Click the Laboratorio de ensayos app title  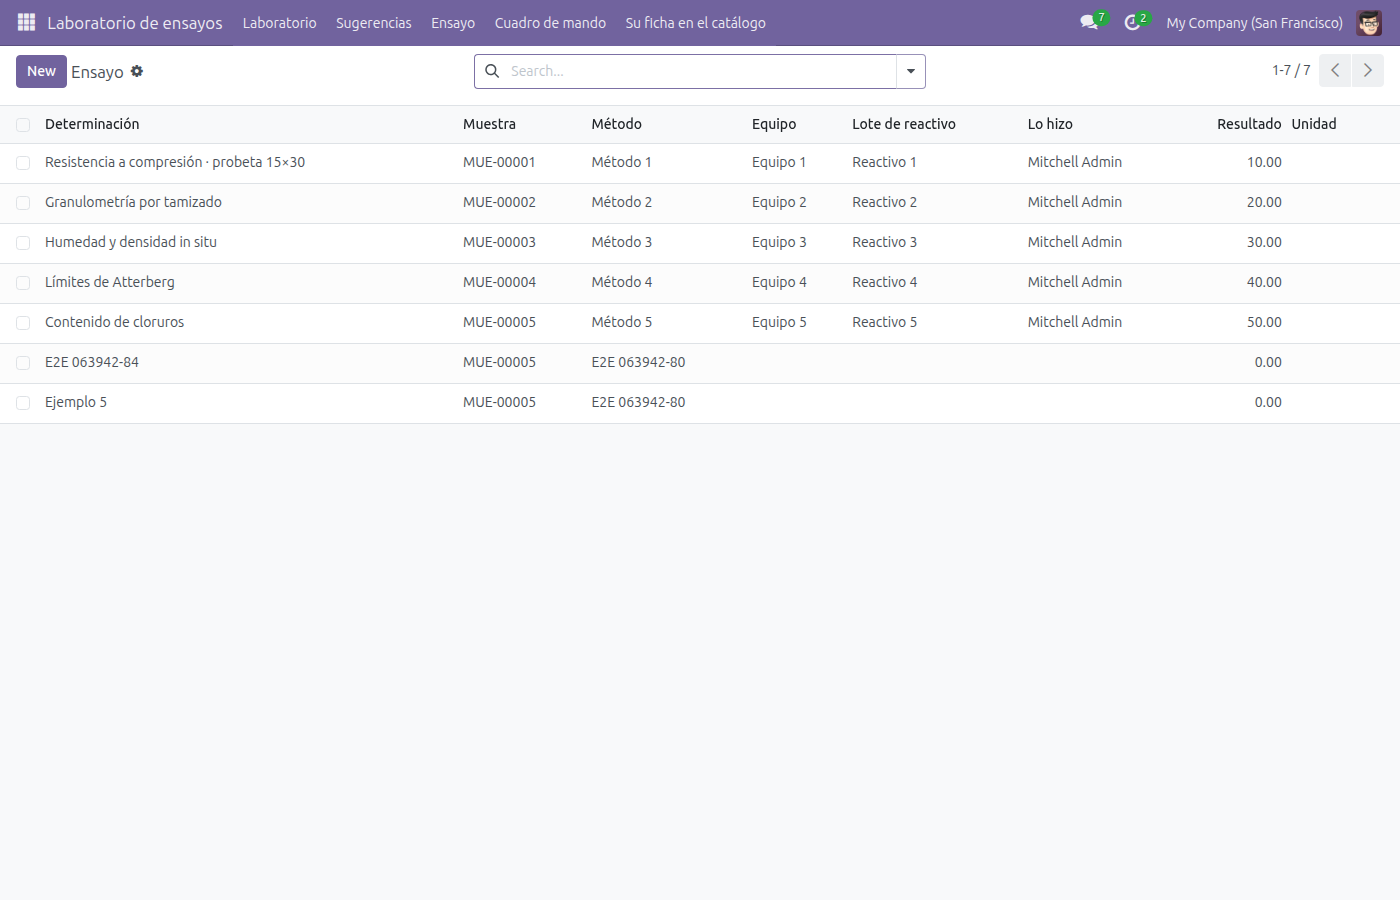(135, 22)
